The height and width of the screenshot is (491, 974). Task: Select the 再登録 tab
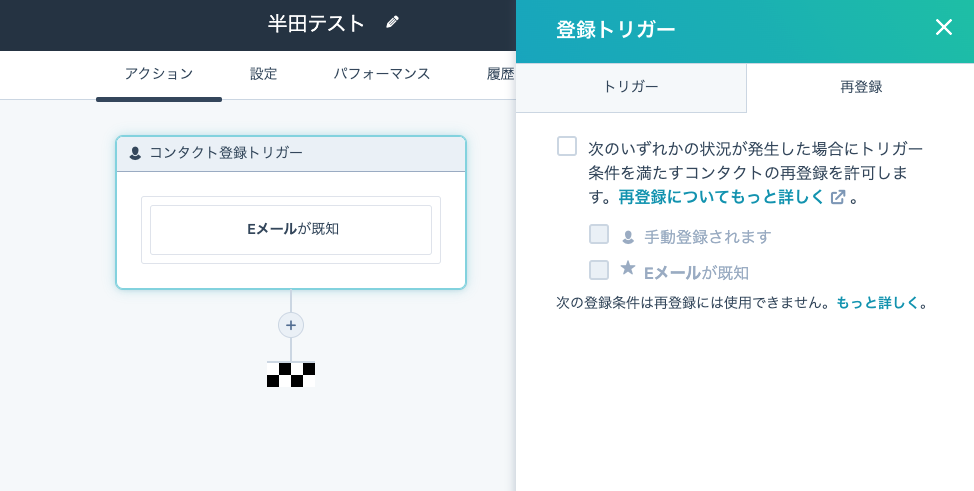click(860, 87)
